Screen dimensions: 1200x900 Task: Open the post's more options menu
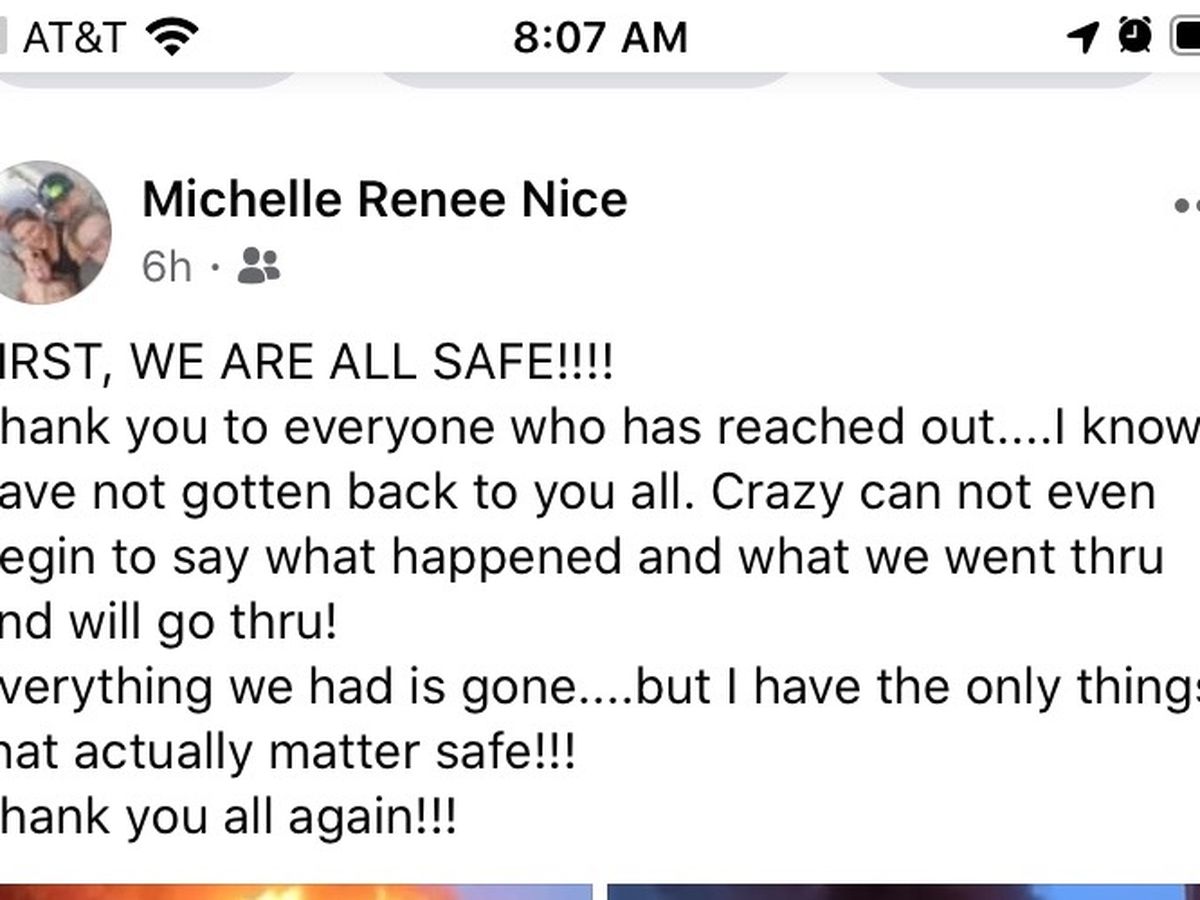point(1185,205)
